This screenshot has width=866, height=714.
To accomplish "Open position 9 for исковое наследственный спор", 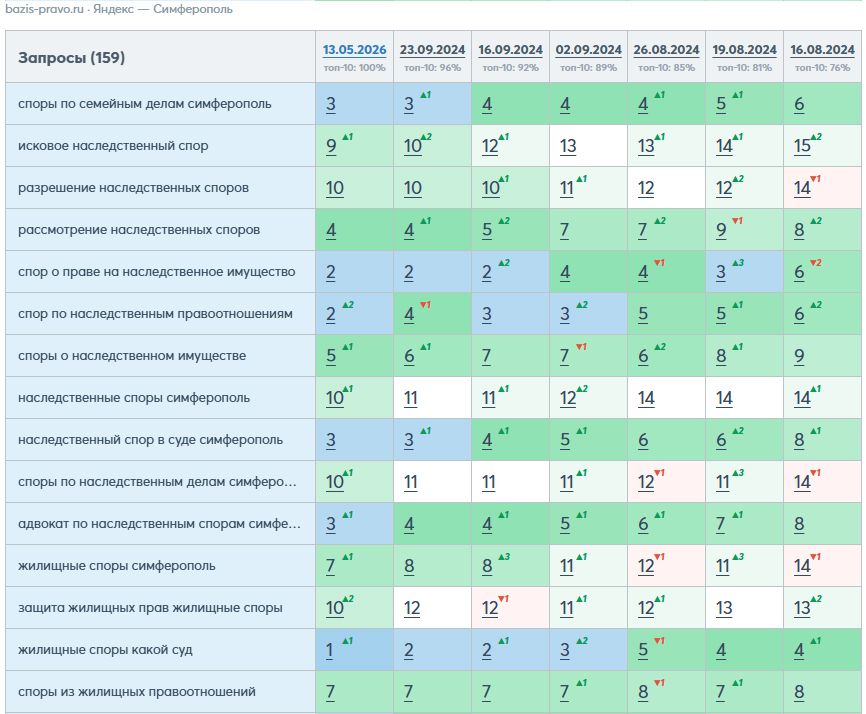I will coord(331,146).
